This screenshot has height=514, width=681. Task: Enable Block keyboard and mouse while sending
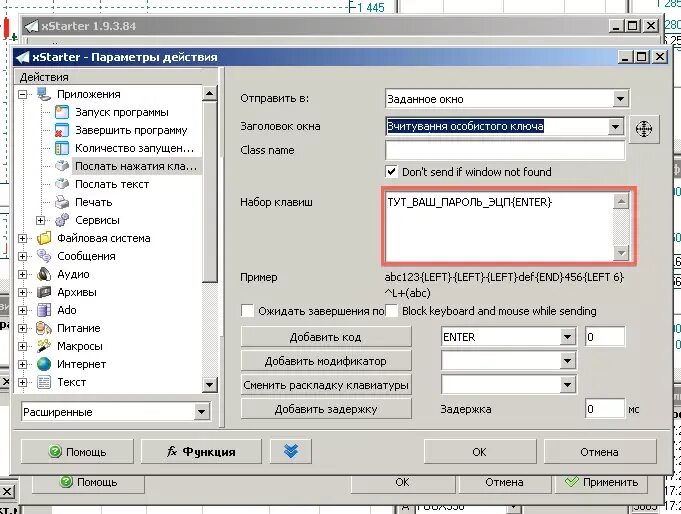click(x=391, y=311)
